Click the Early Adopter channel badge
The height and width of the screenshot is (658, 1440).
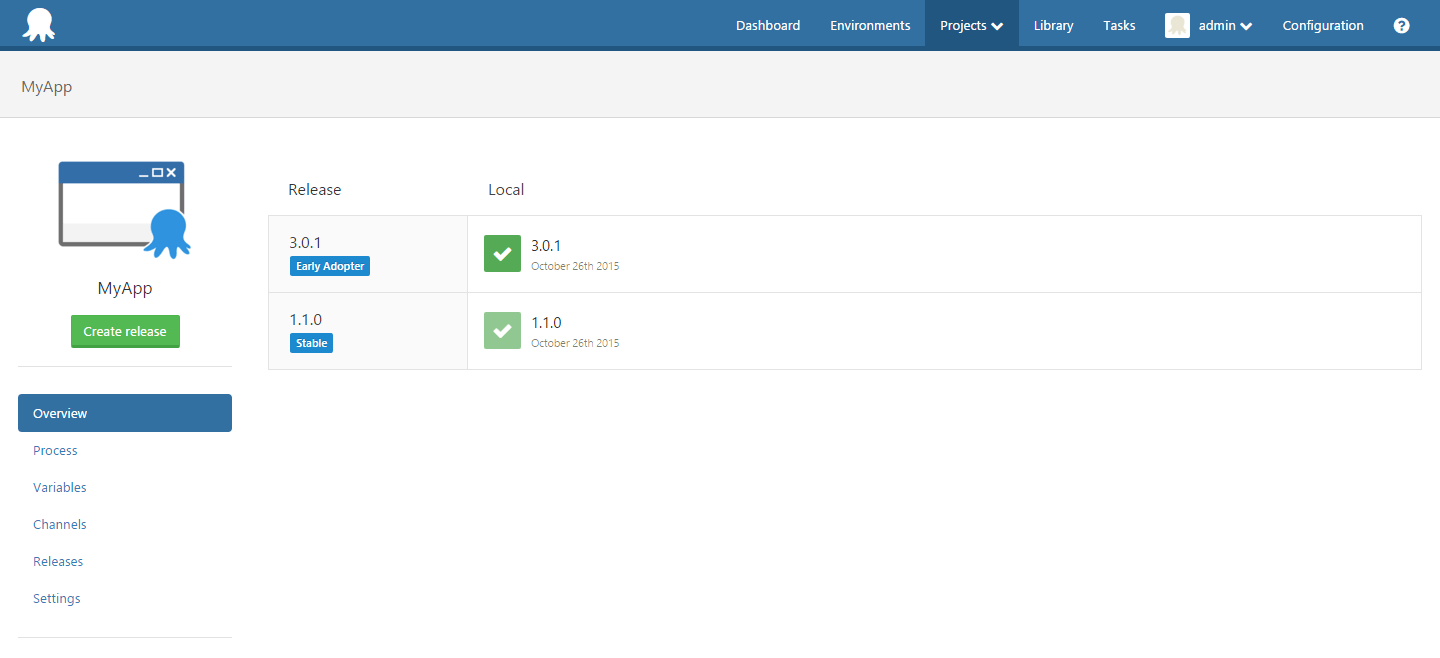(x=330, y=267)
